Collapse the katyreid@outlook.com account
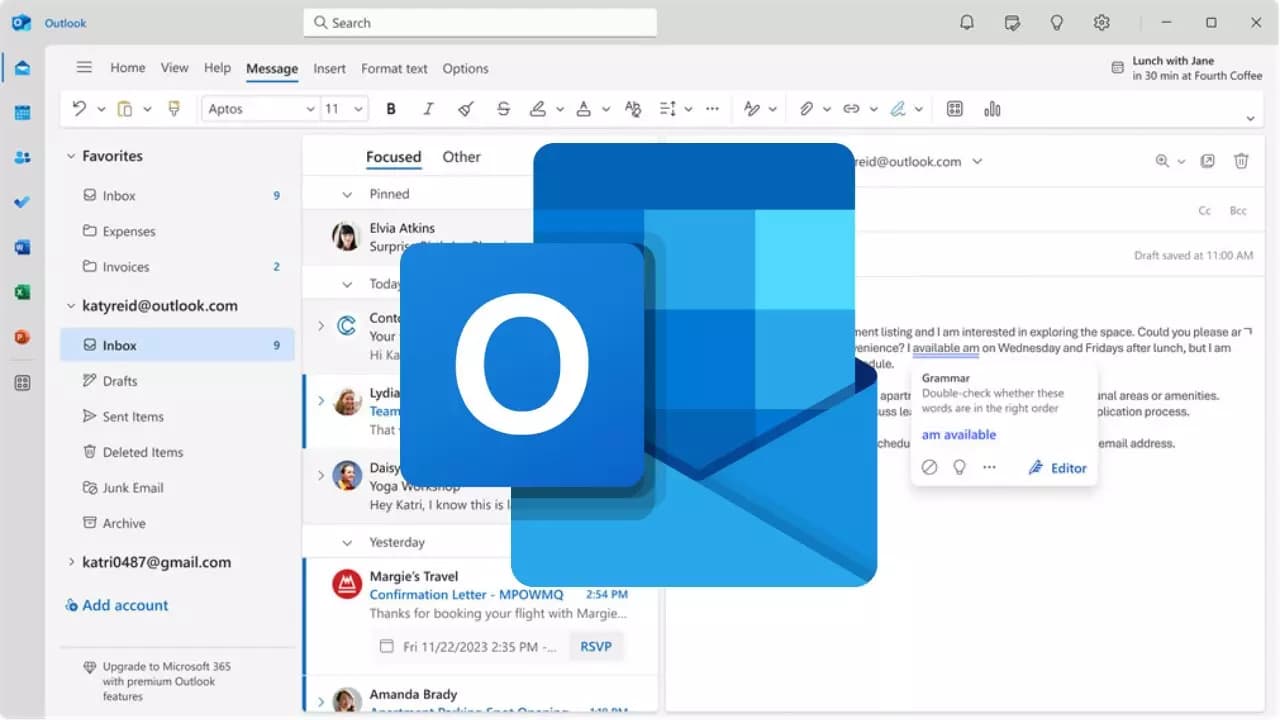 tap(70, 306)
